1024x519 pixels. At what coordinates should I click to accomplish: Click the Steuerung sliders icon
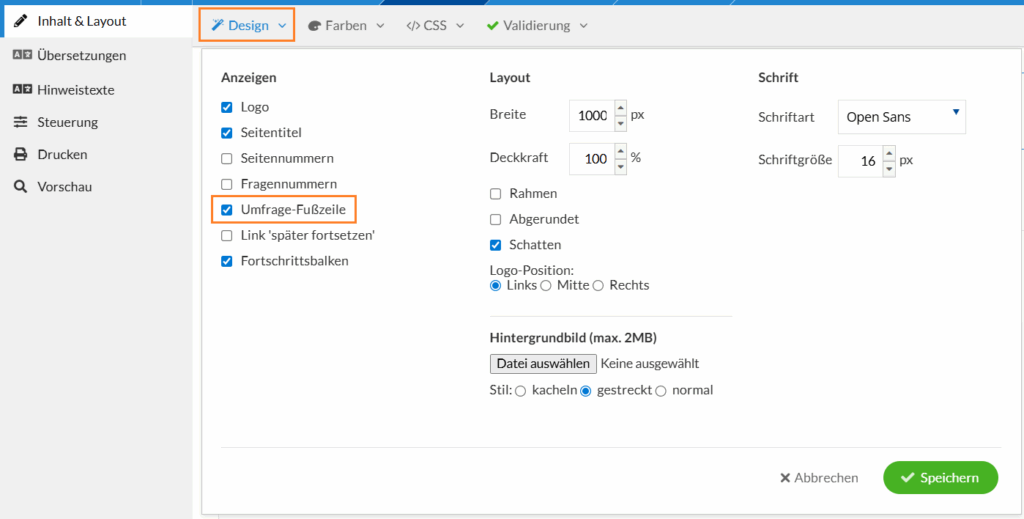(x=20, y=122)
